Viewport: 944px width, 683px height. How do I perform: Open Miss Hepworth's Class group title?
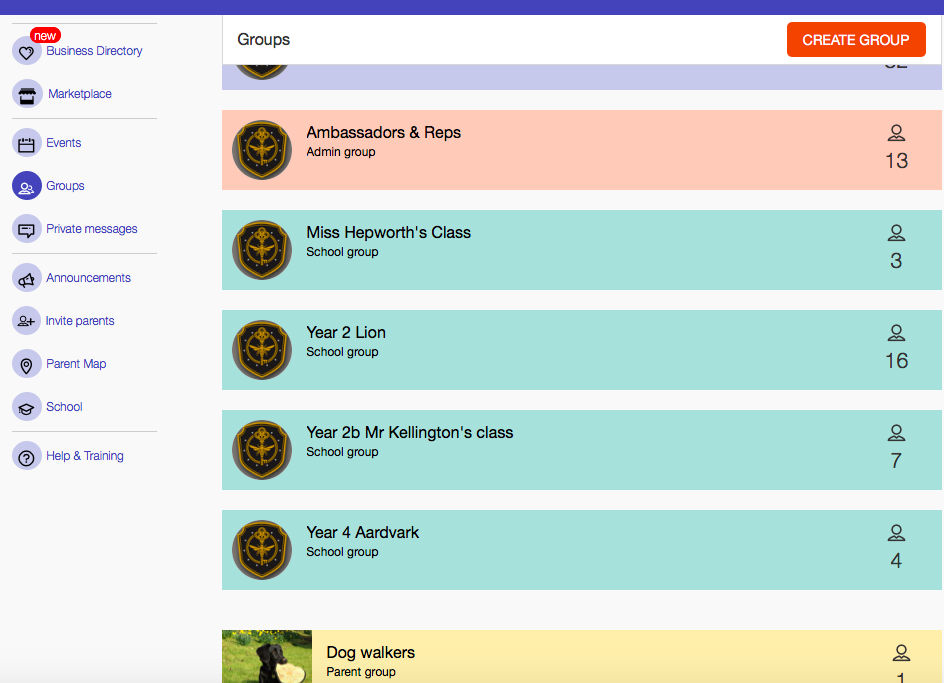click(388, 232)
